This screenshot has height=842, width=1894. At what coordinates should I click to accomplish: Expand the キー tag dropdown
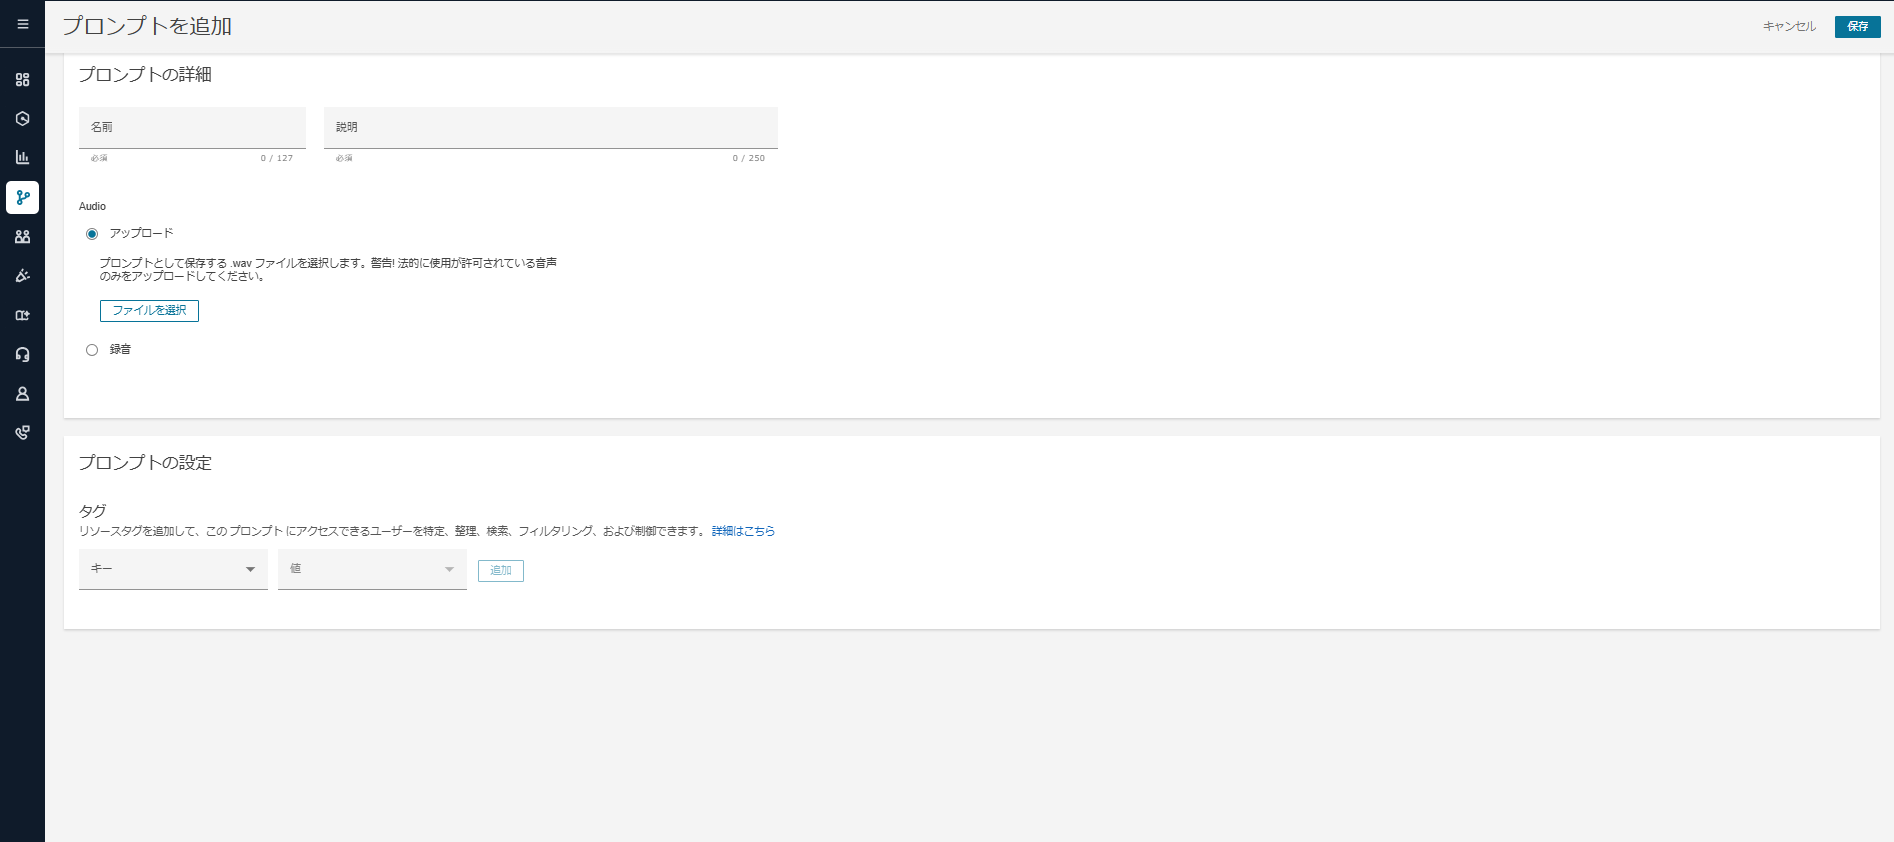coord(173,569)
